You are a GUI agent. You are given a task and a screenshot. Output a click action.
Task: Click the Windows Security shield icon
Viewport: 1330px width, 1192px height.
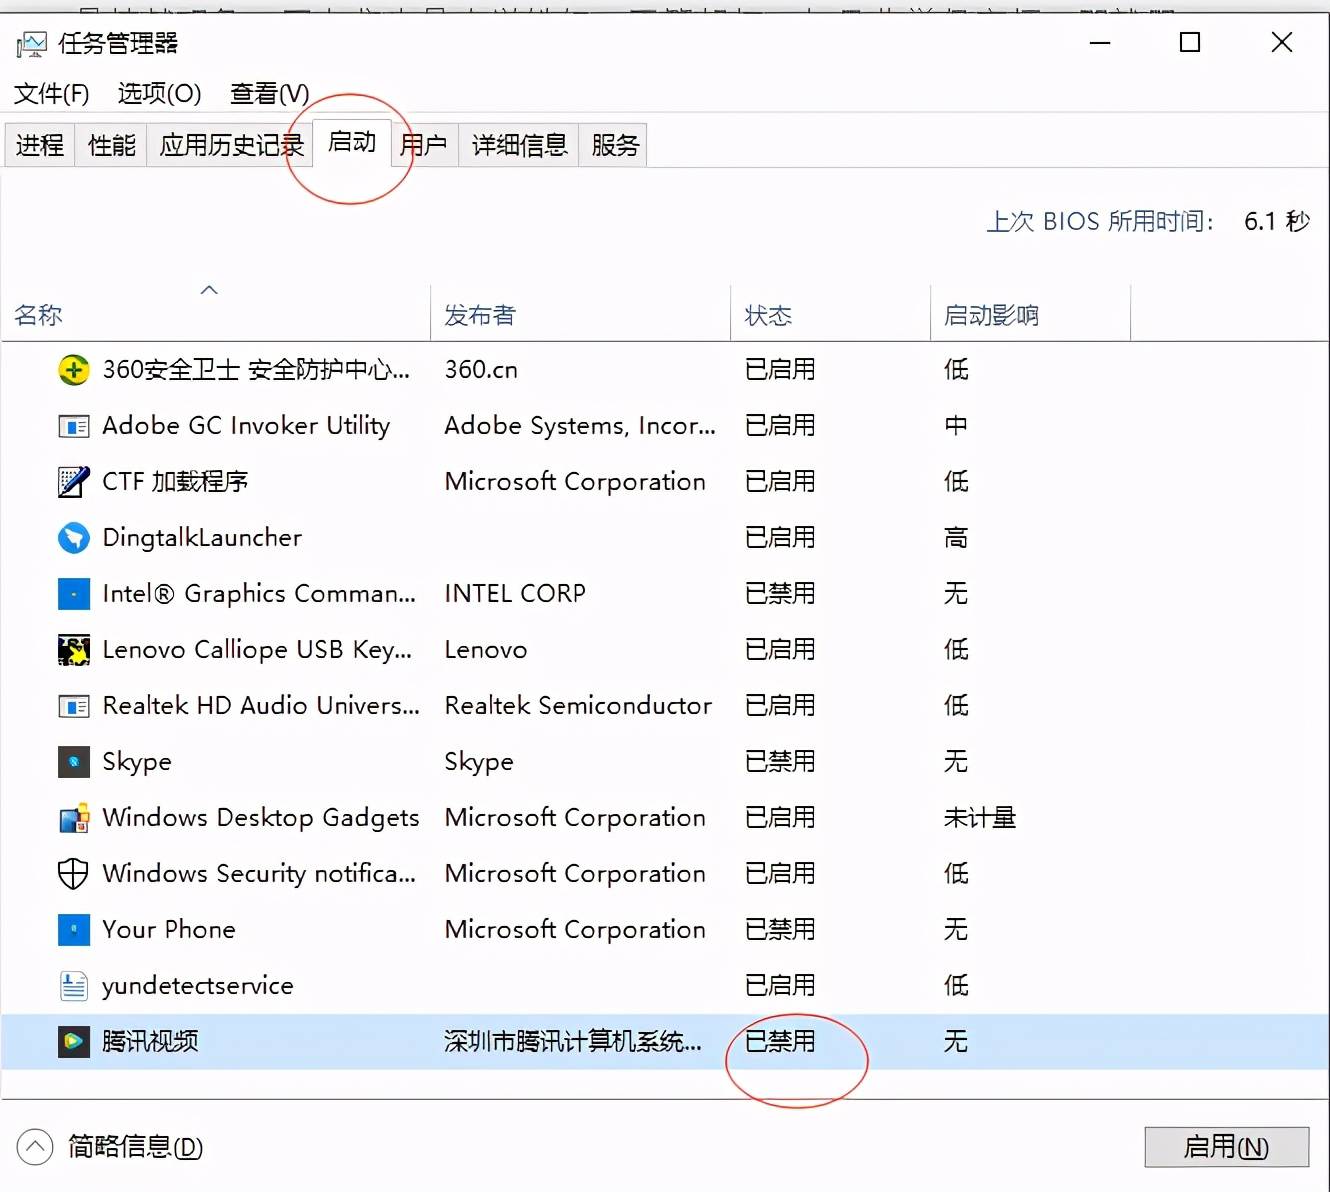pos(73,874)
